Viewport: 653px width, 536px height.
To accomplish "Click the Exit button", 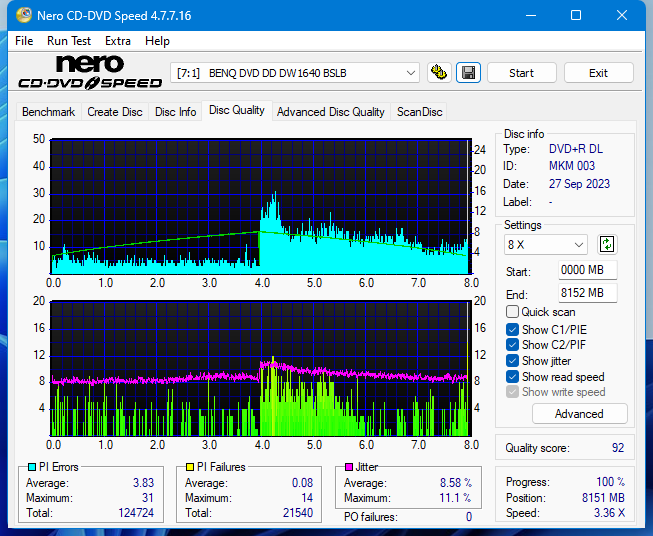I will click(x=598, y=73).
